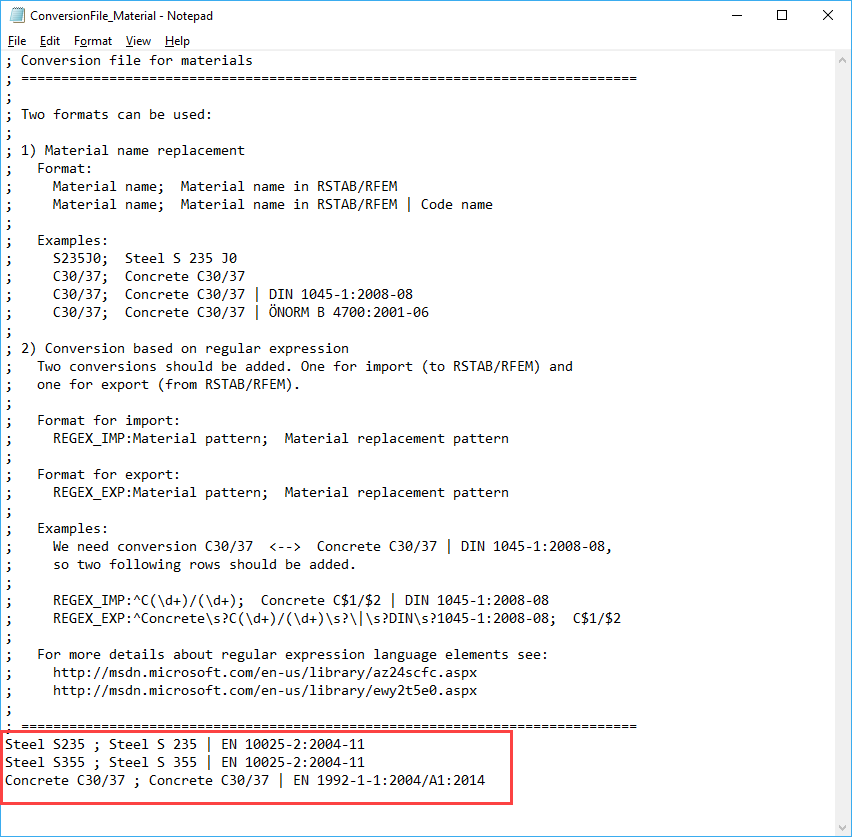The width and height of the screenshot is (852, 837).
Task: Click '2) Conversion based on regular expression' line
Action: point(185,348)
